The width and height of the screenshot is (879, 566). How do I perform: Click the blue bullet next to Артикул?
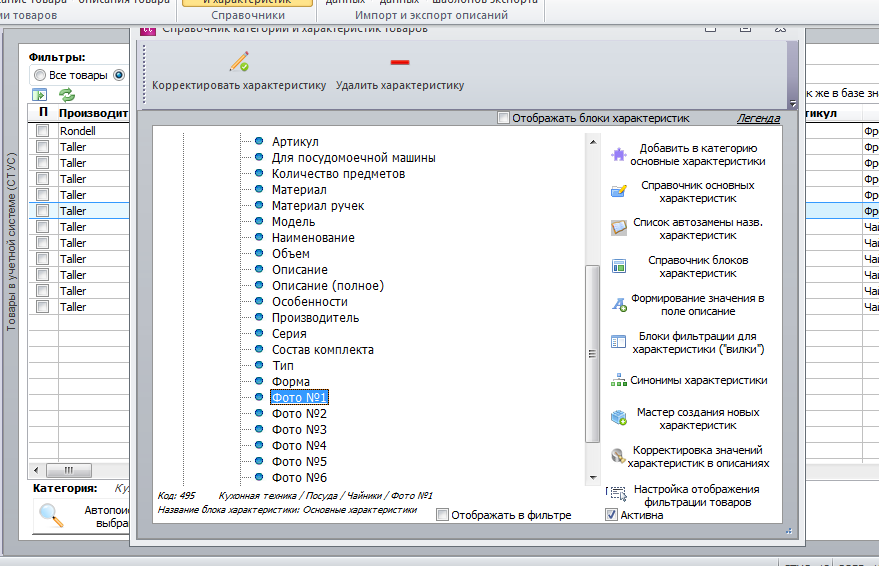point(259,141)
